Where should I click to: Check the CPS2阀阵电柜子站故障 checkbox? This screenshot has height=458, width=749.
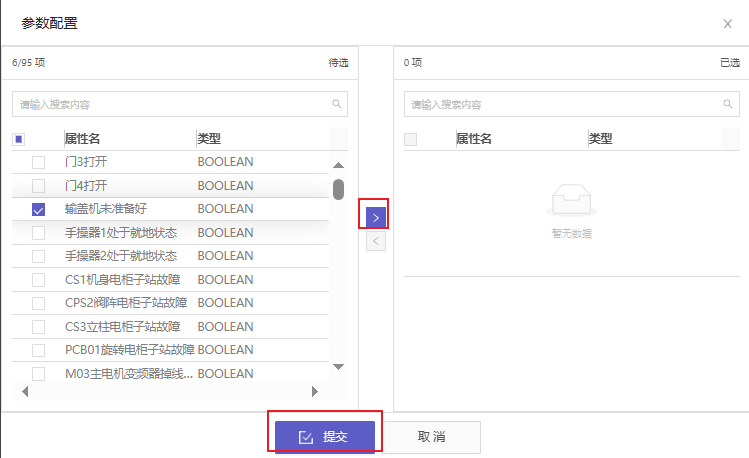point(38,303)
